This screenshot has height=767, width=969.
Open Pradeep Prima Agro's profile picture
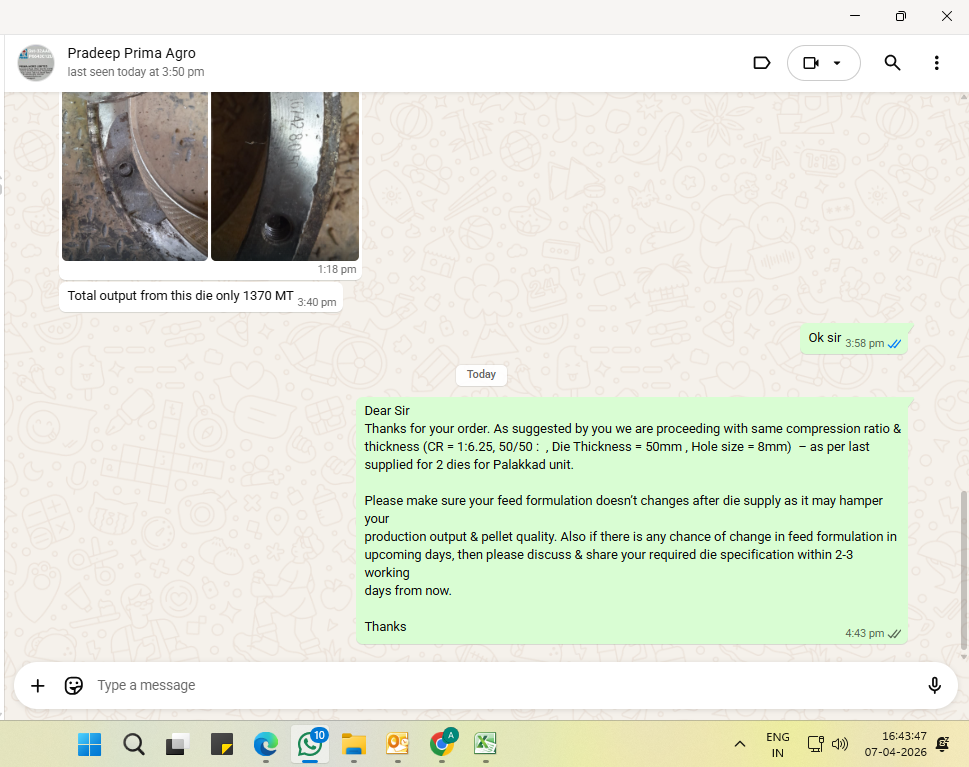coord(36,63)
